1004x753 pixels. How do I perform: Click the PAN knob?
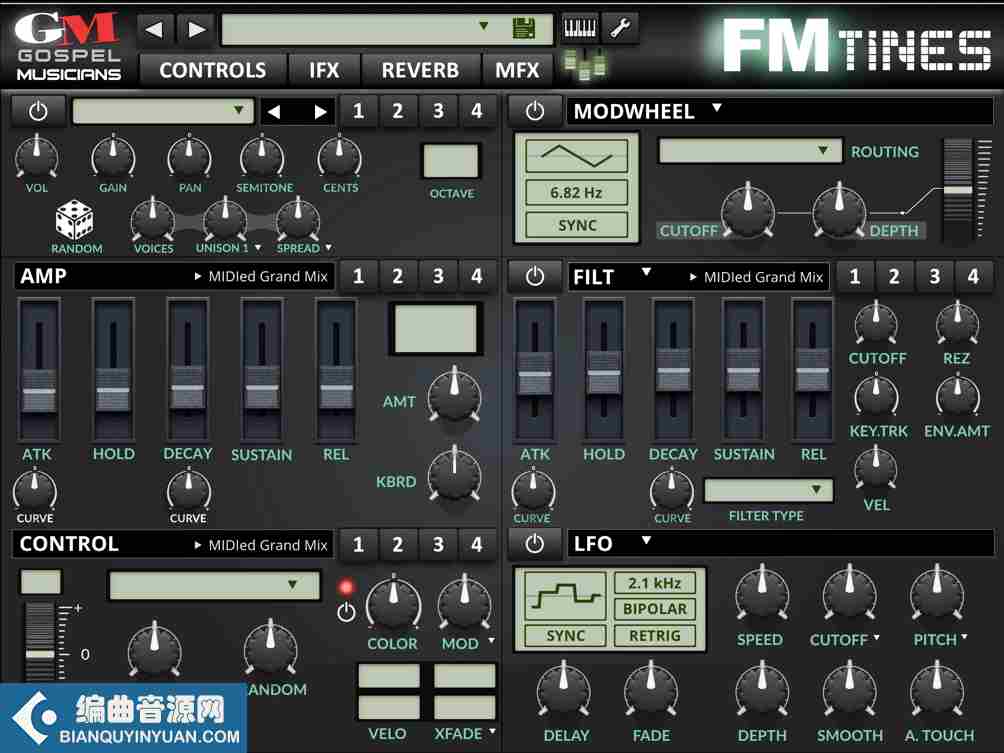[189, 156]
